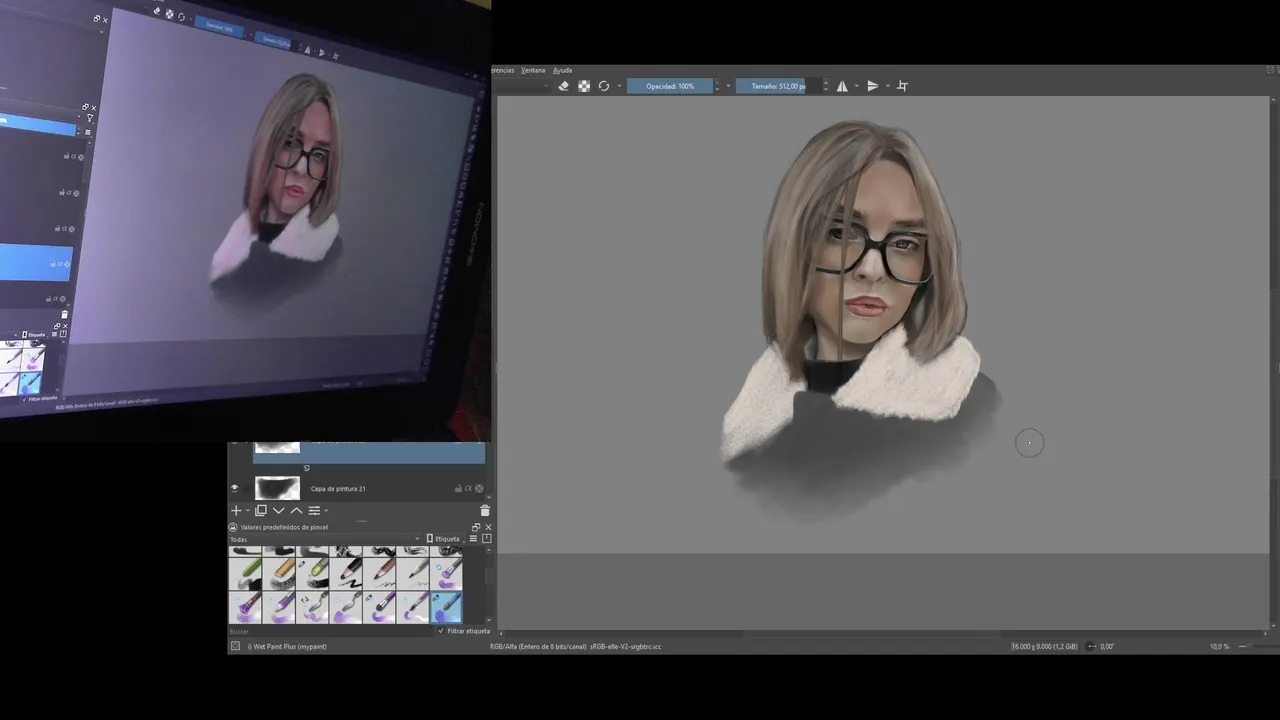This screenshot has width=1280, height=720.
Task: Close the brush presets docker
Action: pyautogui.click(x=488, y=527)
